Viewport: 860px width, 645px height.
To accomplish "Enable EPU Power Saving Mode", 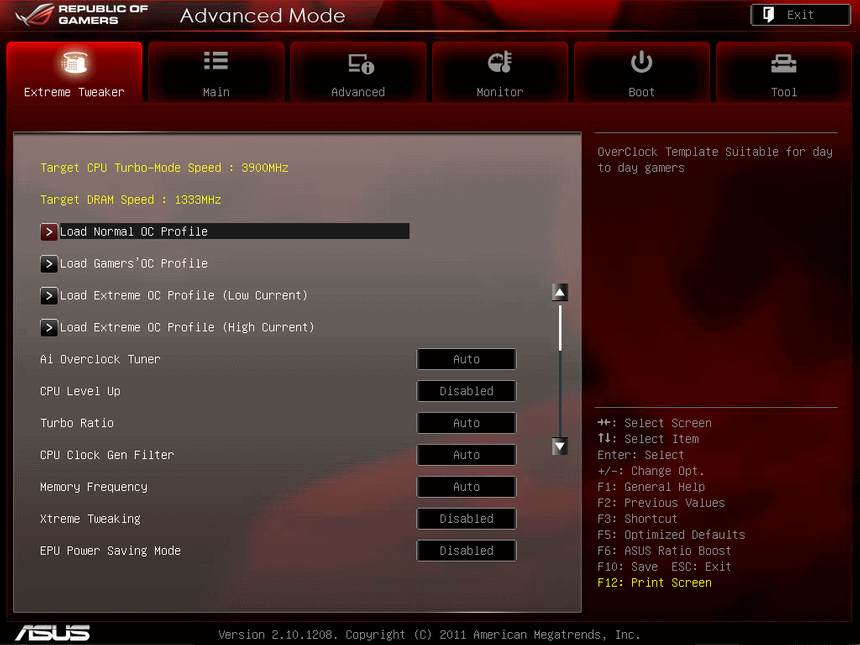I will tap(466, 550).
